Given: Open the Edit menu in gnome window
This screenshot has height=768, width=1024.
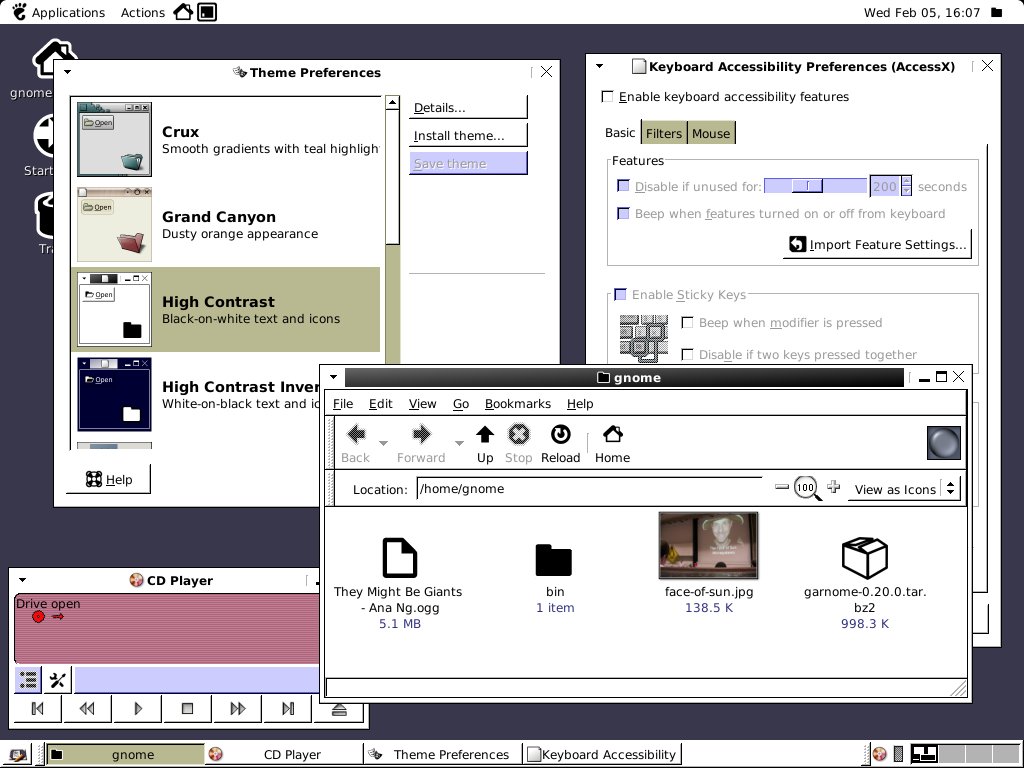Looking at the screenshot, I should (x=381, y=404).
